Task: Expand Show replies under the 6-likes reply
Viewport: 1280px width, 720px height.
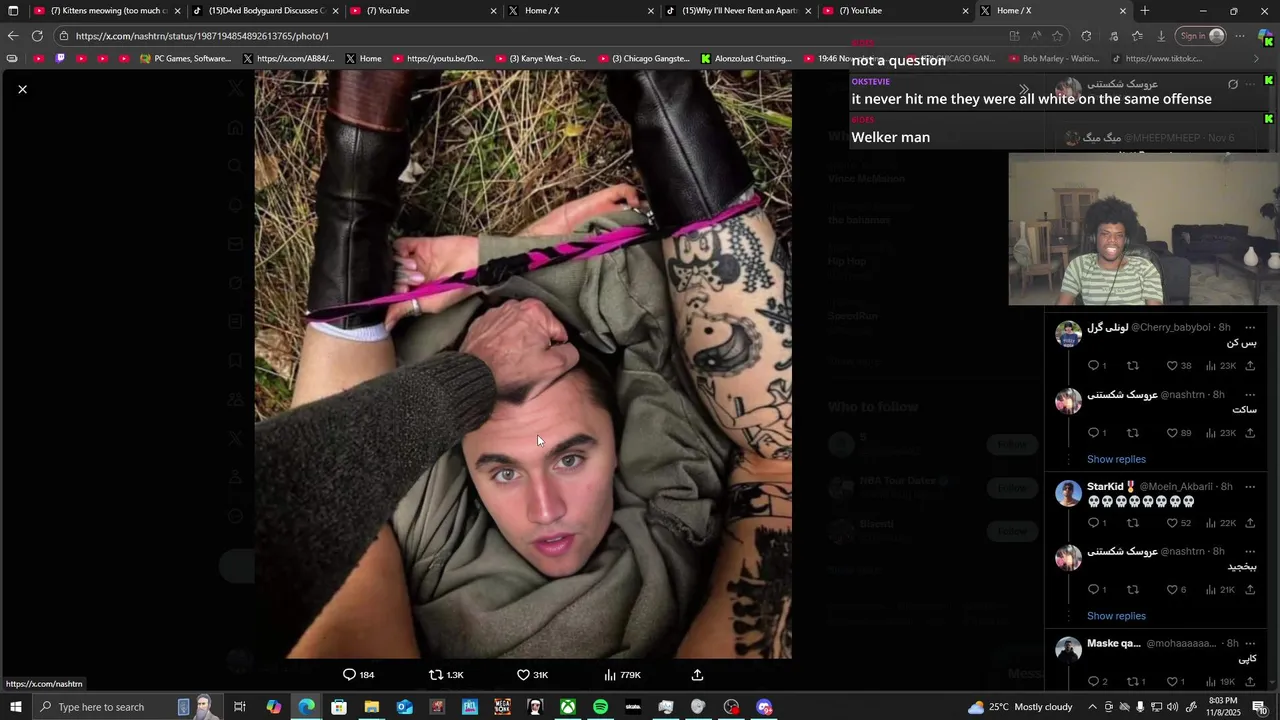Action: 1116,616
